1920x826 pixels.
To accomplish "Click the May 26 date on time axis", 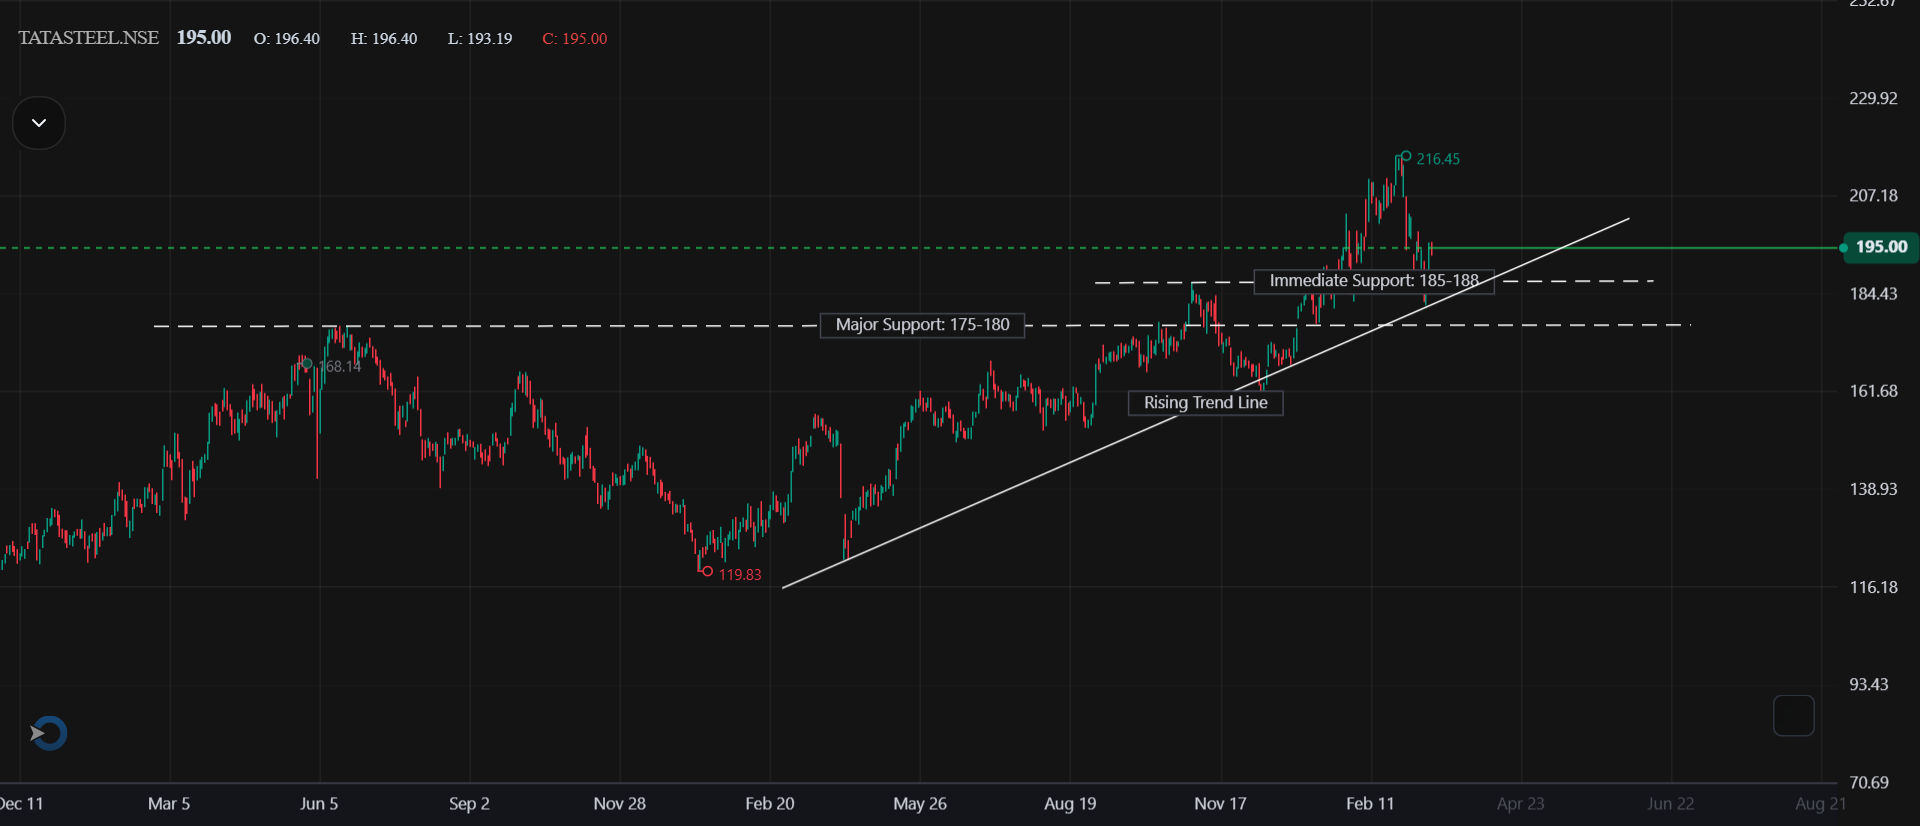I will tap(920, 804).
